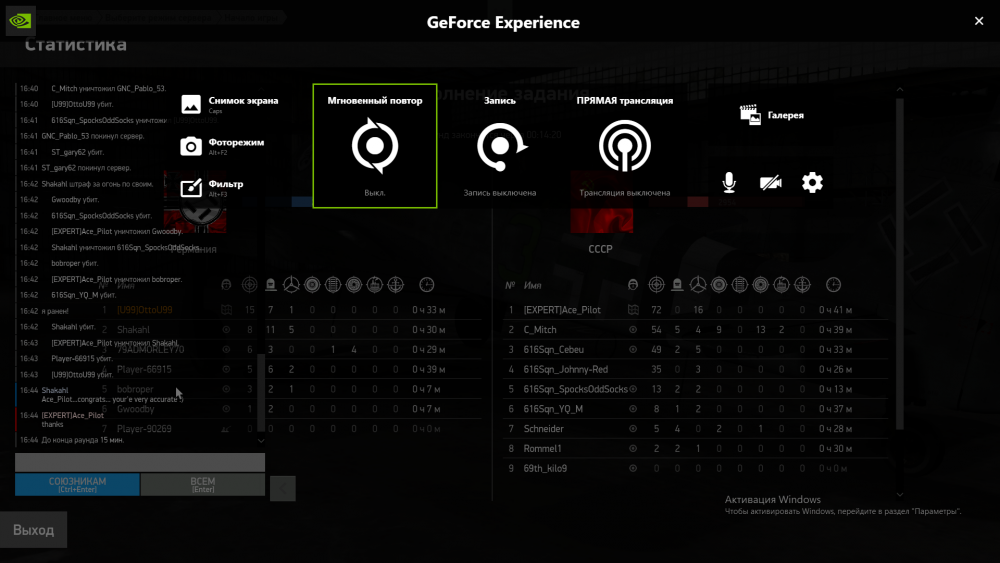This screenshot has height=563, width=1000.
Task: Click the statistics panel scrollbar
Action: point(900,261)
